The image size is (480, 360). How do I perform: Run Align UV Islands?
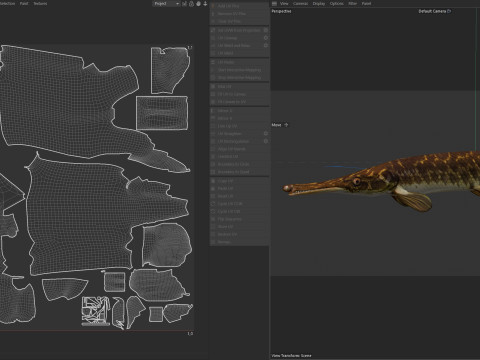[239, 149]
